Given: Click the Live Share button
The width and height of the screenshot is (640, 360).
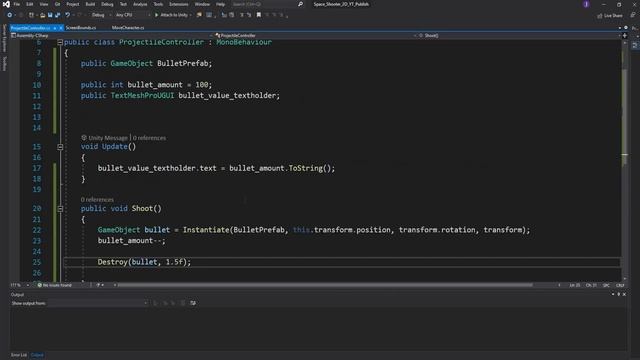Looking at the screenshot, I should pos(610,16).
